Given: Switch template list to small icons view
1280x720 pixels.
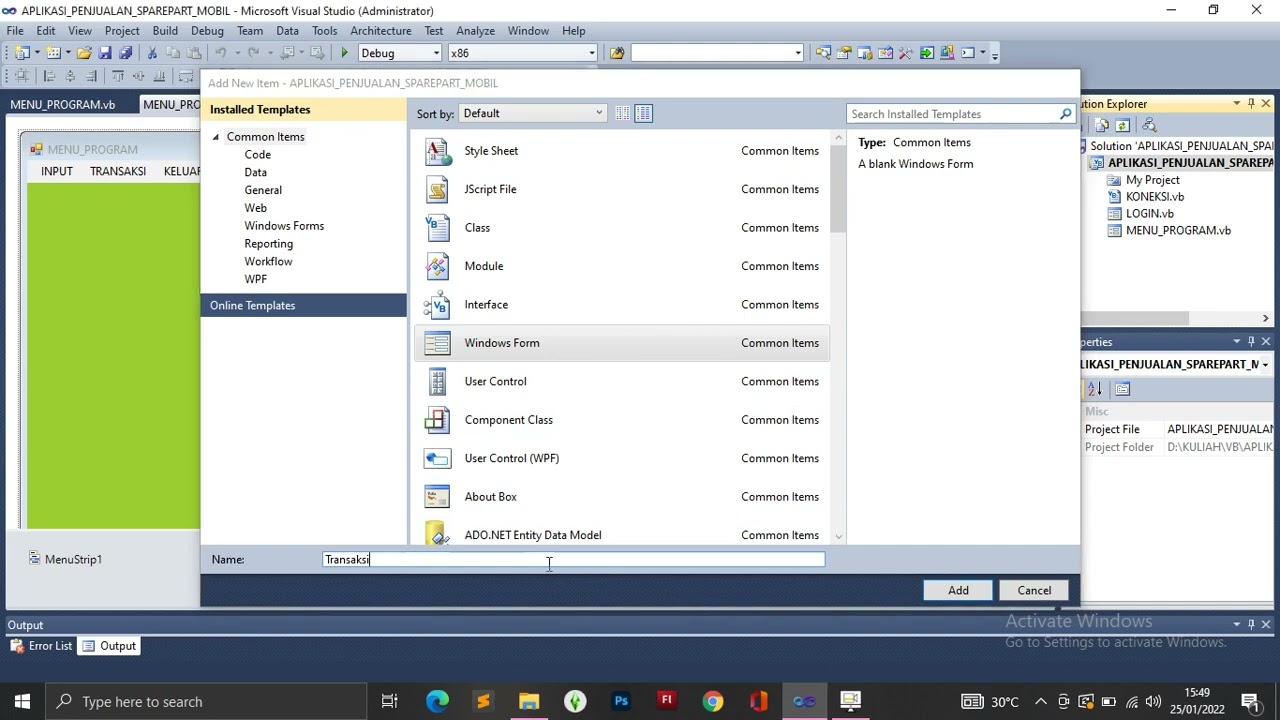Looking at the screenshot, I should click(622, 114).
